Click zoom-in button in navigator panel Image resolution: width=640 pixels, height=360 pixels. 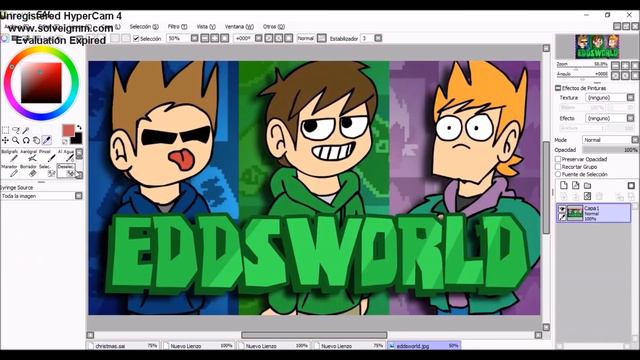tap(625, 65)
